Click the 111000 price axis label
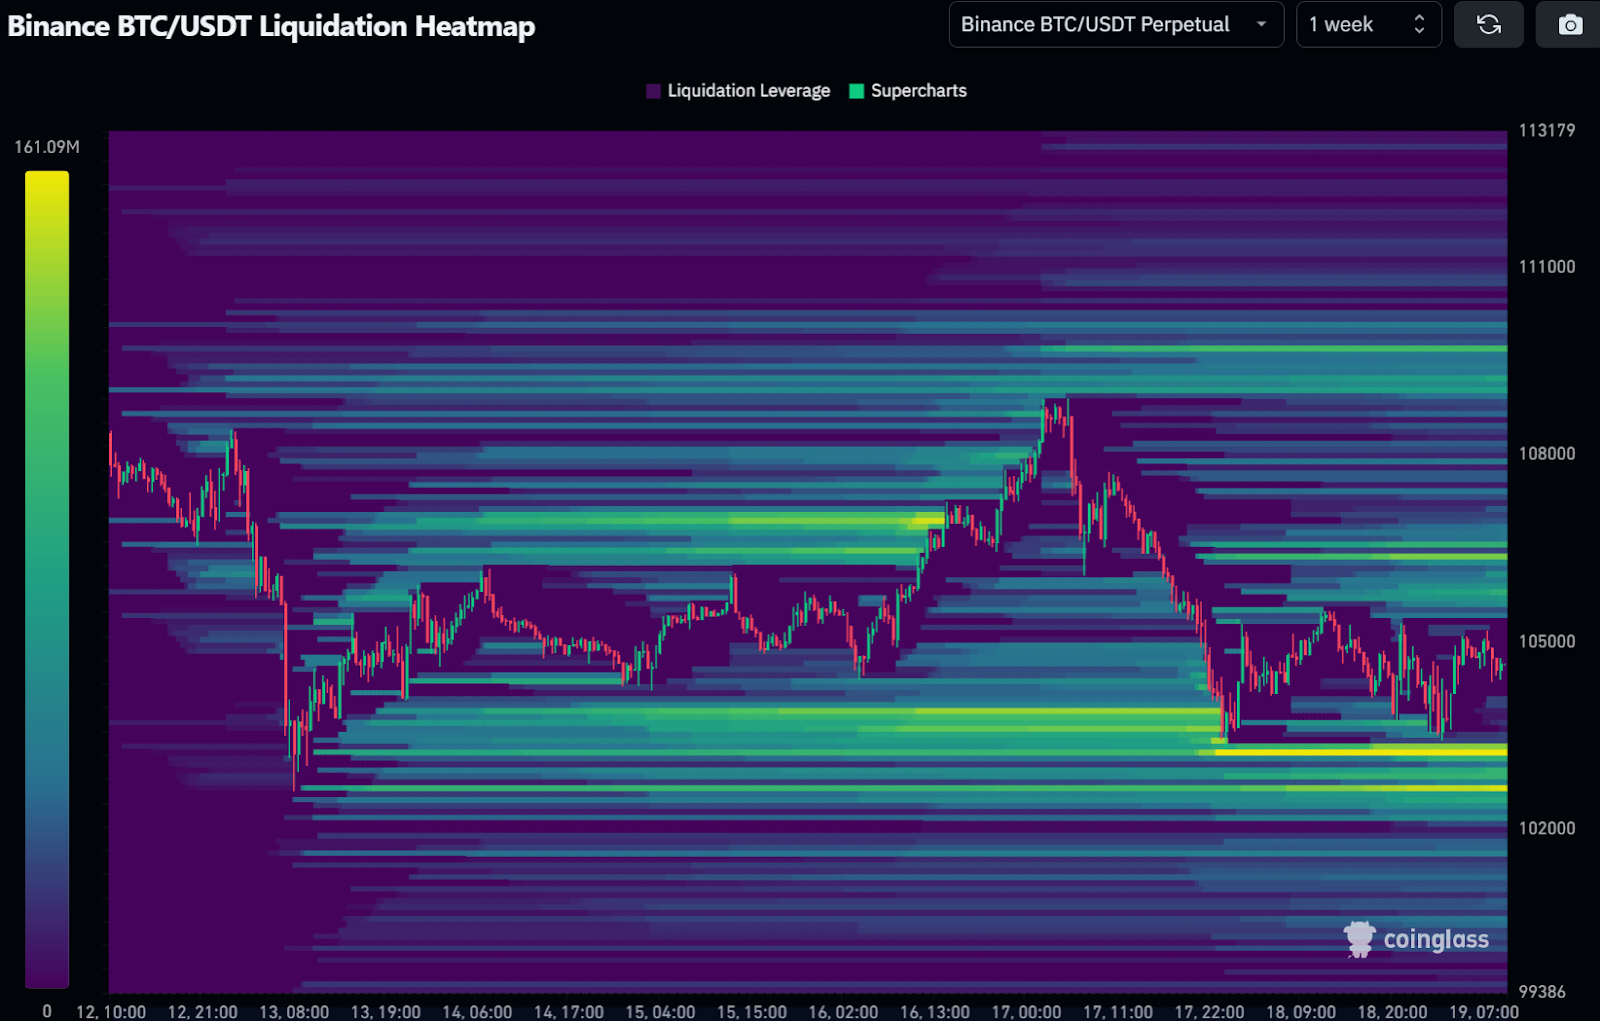Viewport: 1600px width, 1021px height. coord(1546,267)
